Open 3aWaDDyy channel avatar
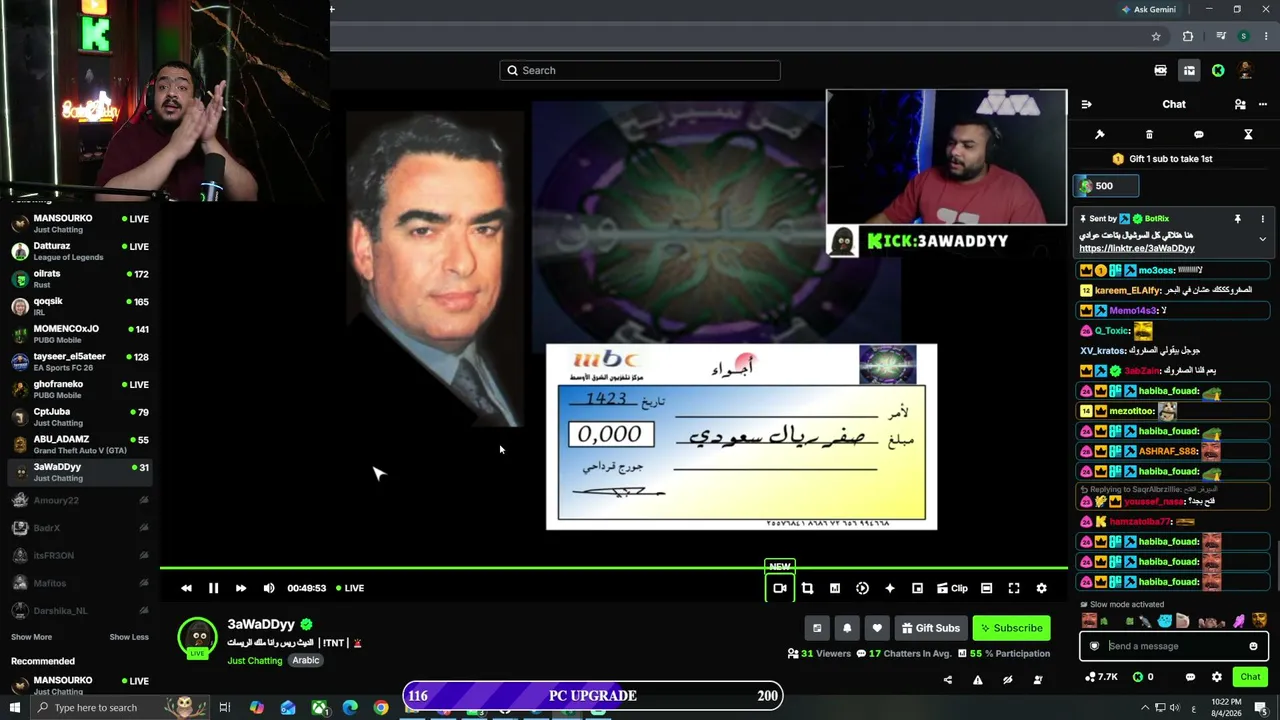 coord(197,637)
